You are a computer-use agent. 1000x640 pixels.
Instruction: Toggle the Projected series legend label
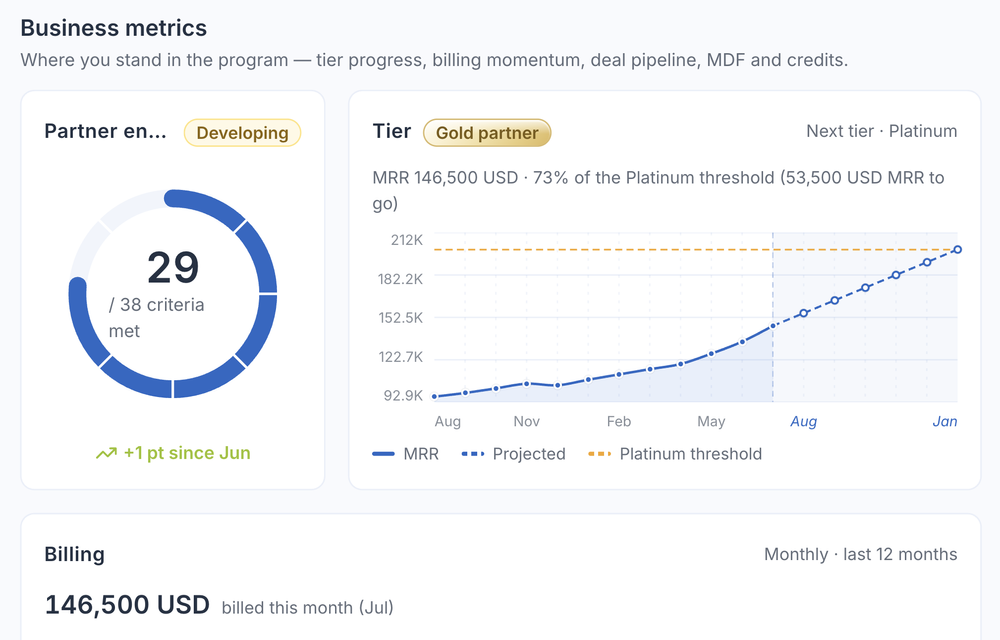pos(529,454)
